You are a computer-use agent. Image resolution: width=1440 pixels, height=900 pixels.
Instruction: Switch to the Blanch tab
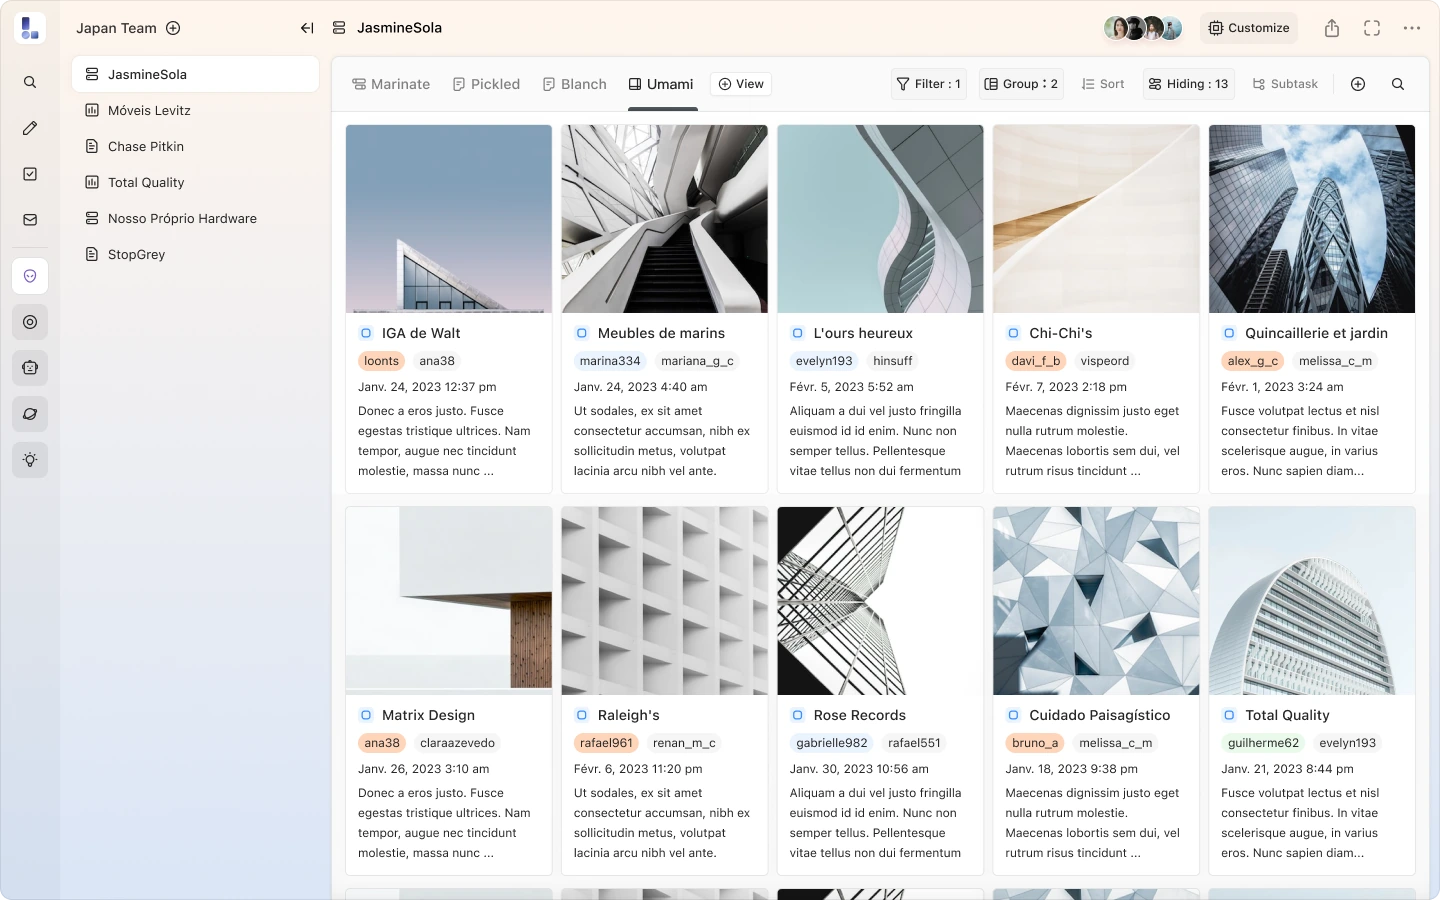pyautogui.click(x=575, y=84)
